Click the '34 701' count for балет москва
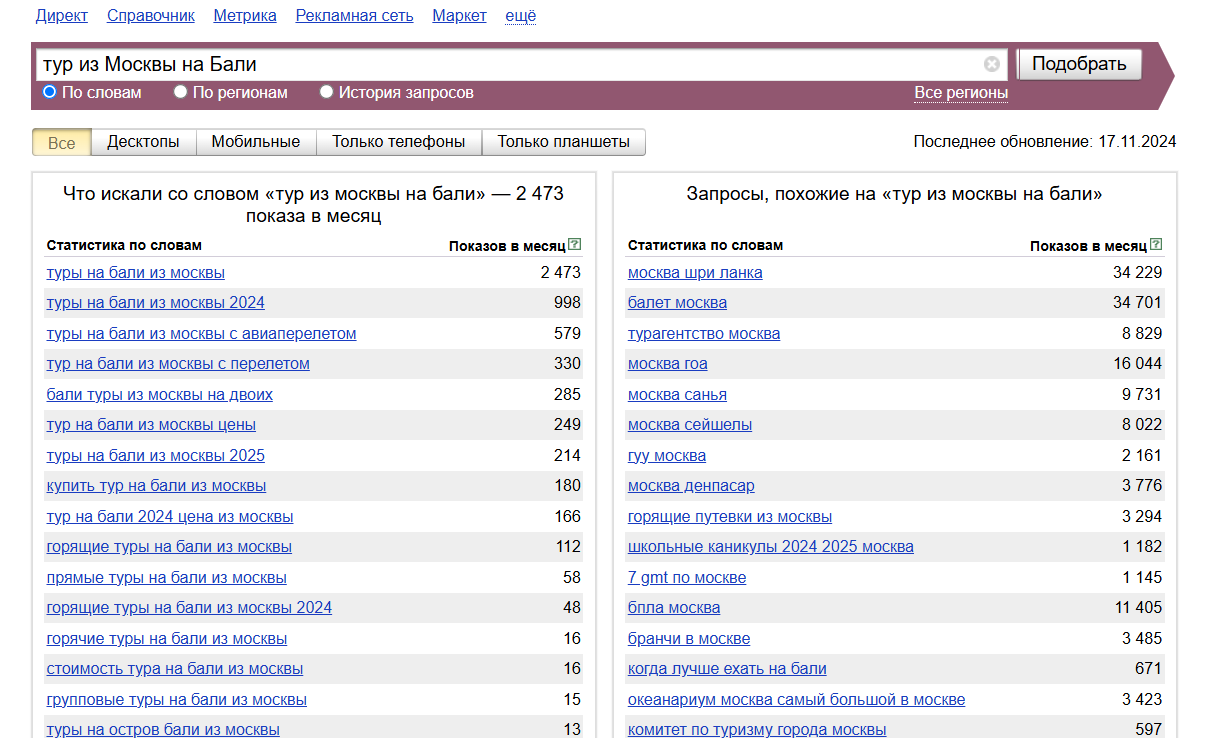The width and height of the screenshot is (1213, 738). click(1138, 303)
